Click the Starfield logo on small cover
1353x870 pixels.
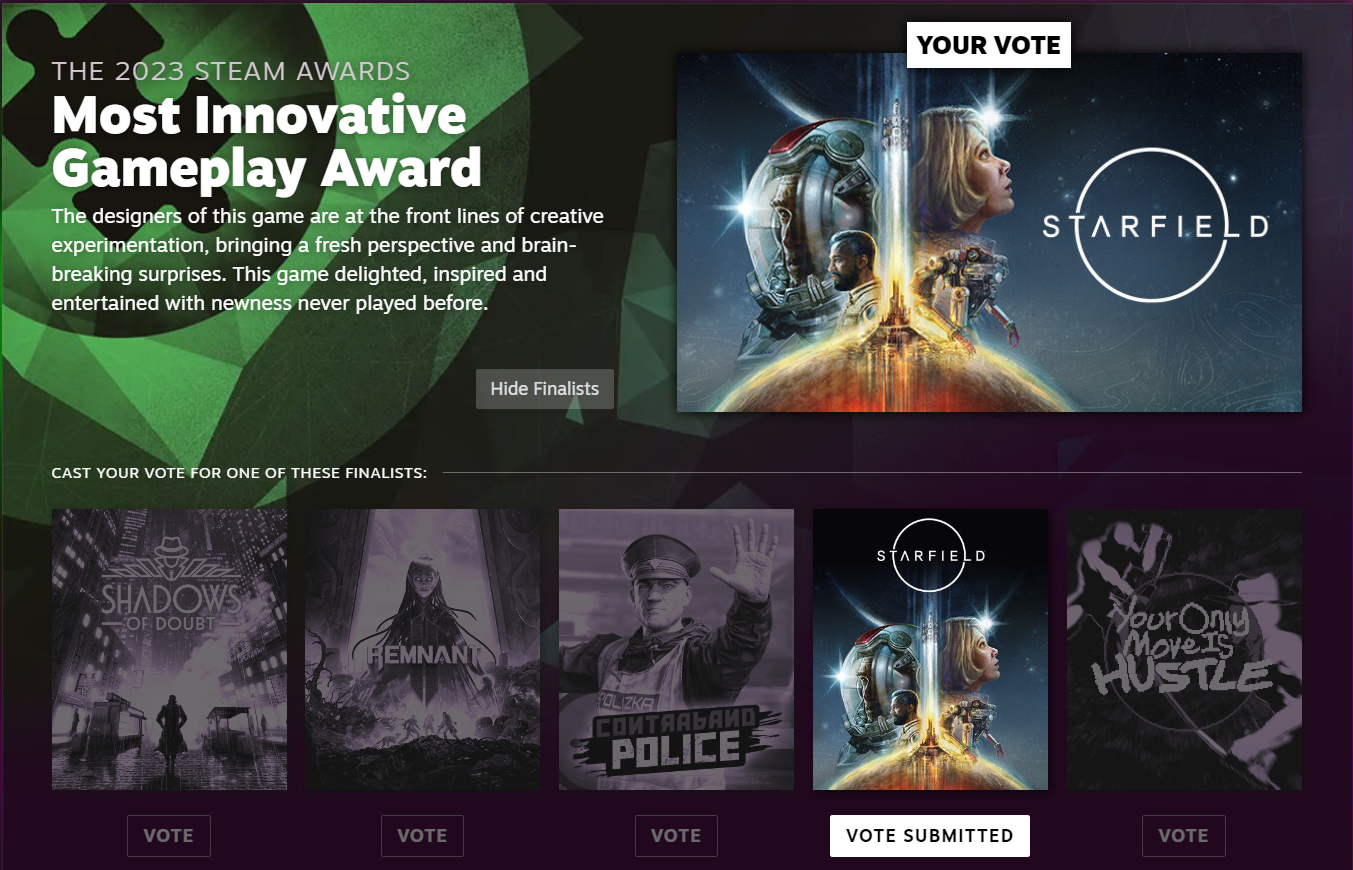930,555
